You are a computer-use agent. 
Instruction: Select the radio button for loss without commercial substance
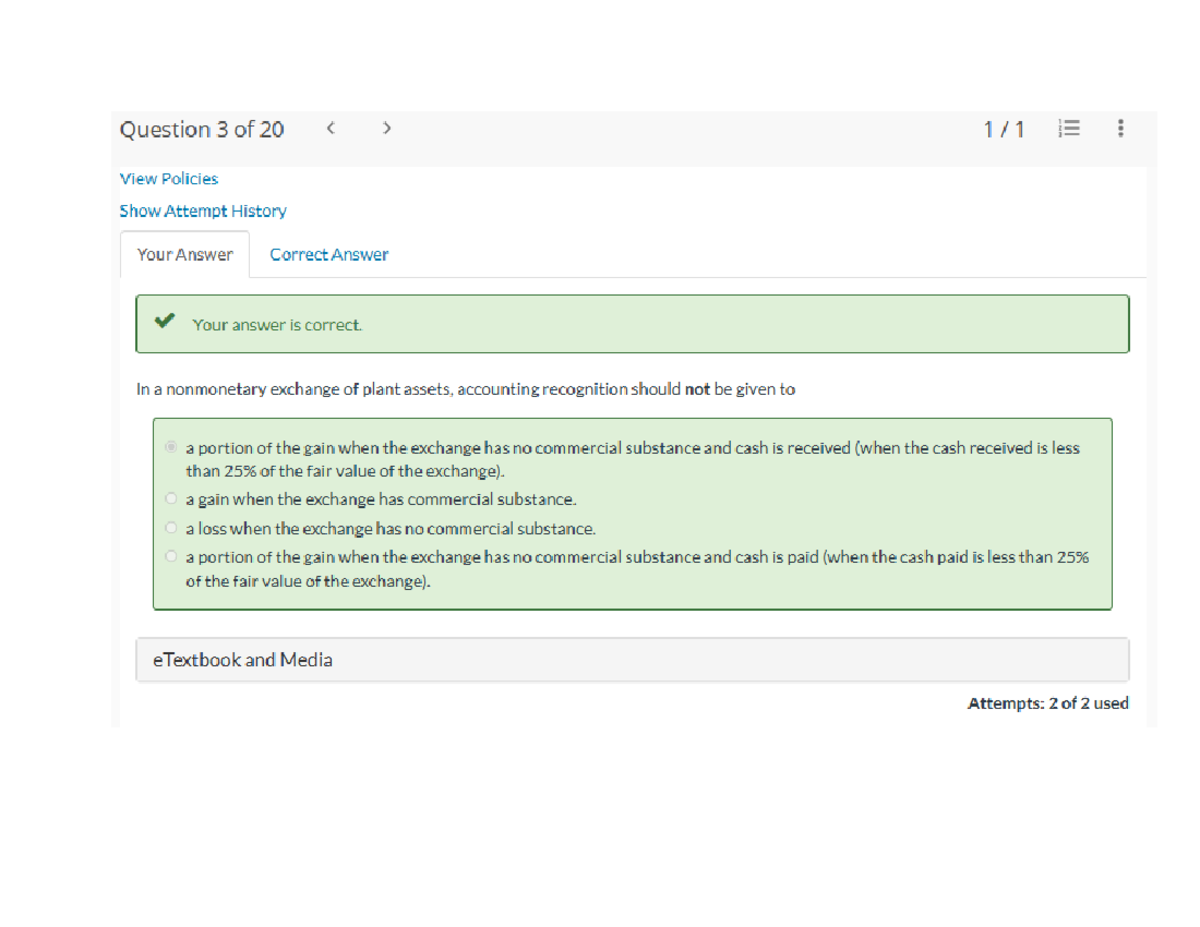pos(172,528)
